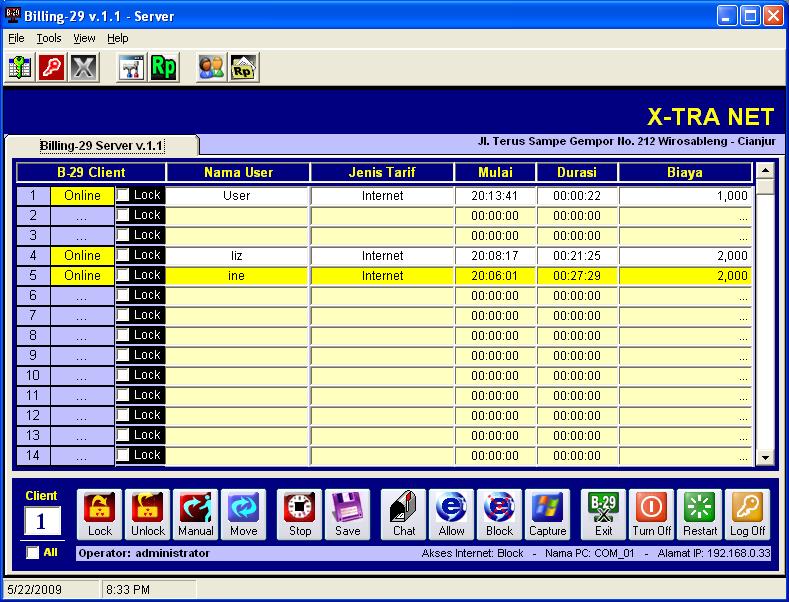Click the Rp house toolbar icon
Image resolution: width=789 pixels, height=602 pixels.
tap(244, 67)
